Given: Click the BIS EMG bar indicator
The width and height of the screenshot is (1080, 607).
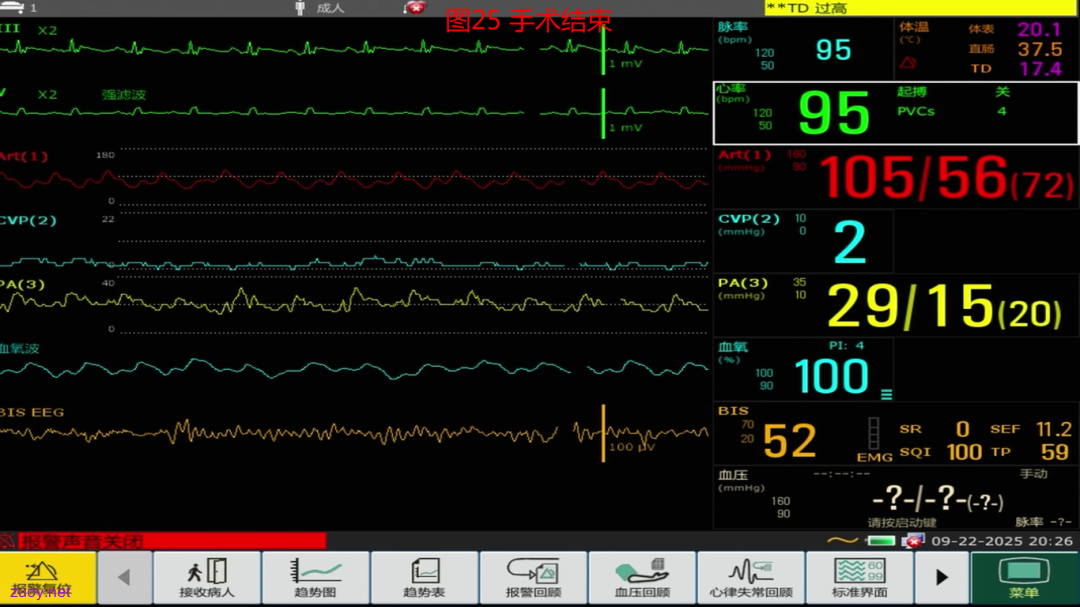Looking at the screenshot, I should pos(874,435).
